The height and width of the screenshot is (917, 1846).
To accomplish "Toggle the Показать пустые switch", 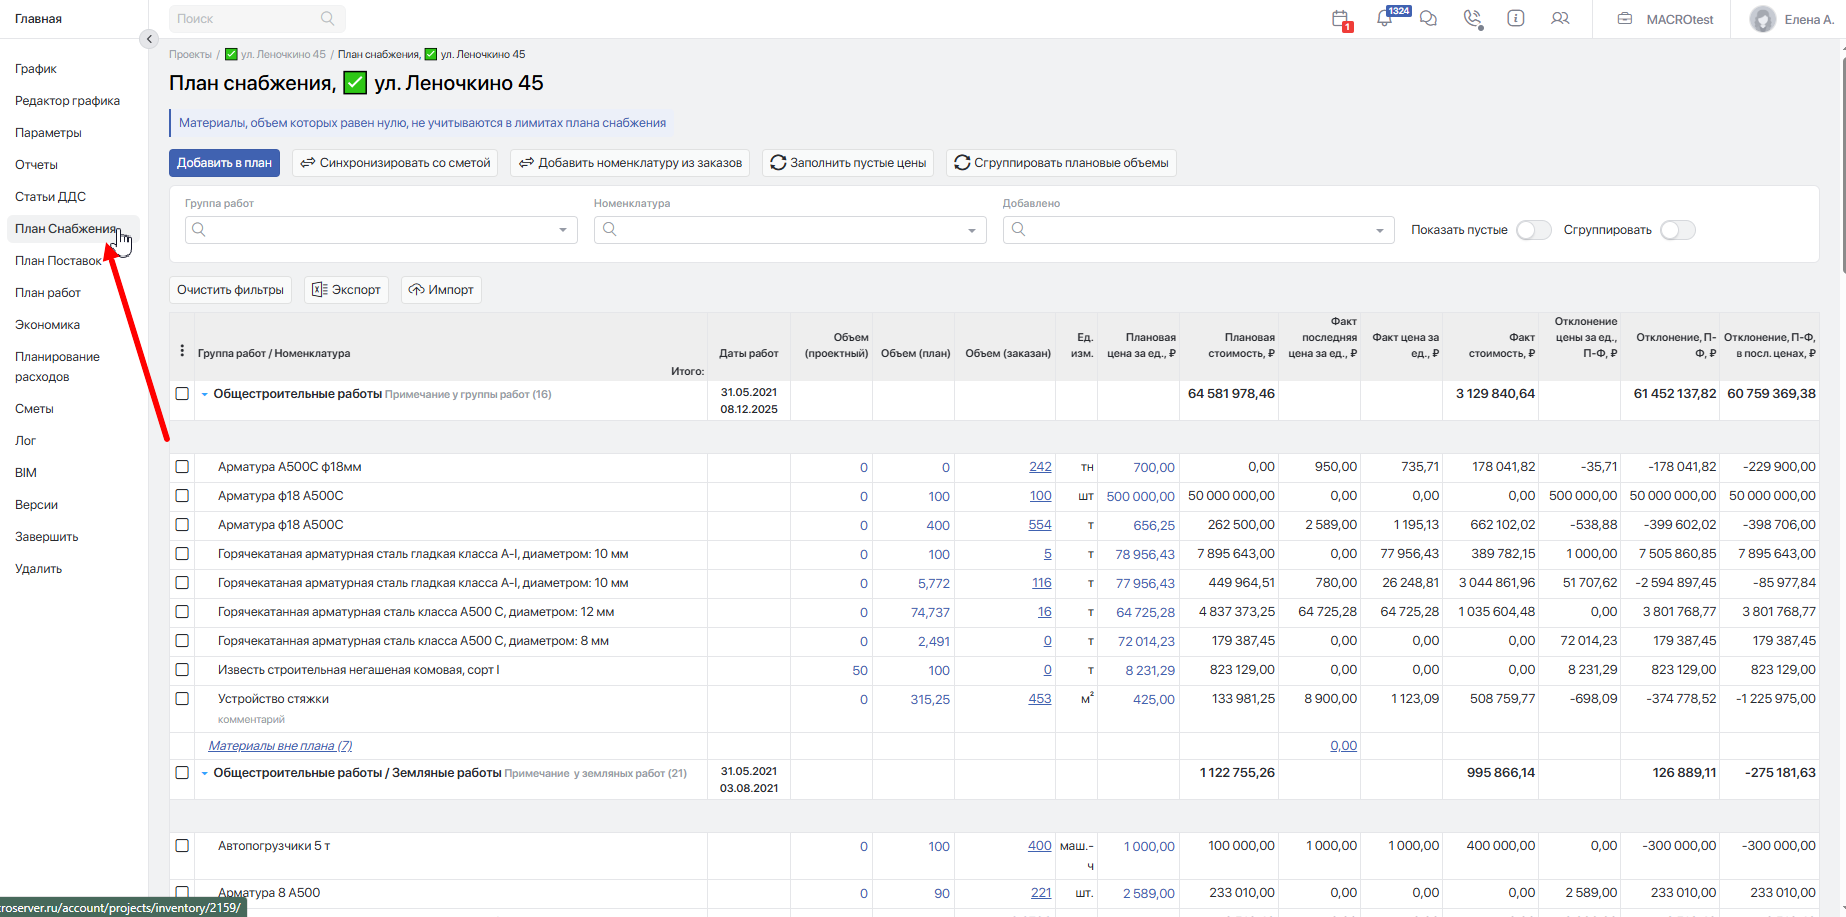I will pyautogui.click(x=1533, y=230).
